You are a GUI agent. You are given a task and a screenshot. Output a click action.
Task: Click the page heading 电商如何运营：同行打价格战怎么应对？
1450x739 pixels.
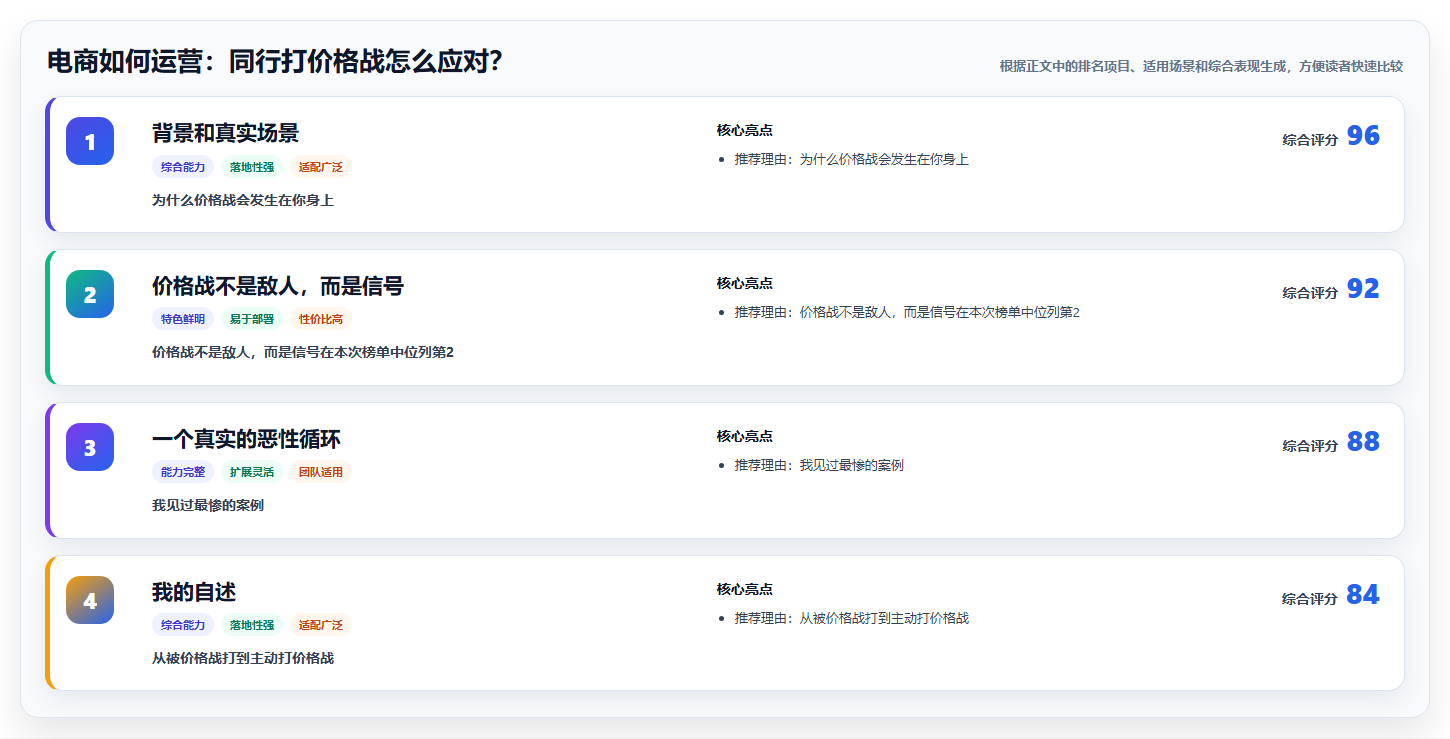pyautogui.click(x=275, y=62)
